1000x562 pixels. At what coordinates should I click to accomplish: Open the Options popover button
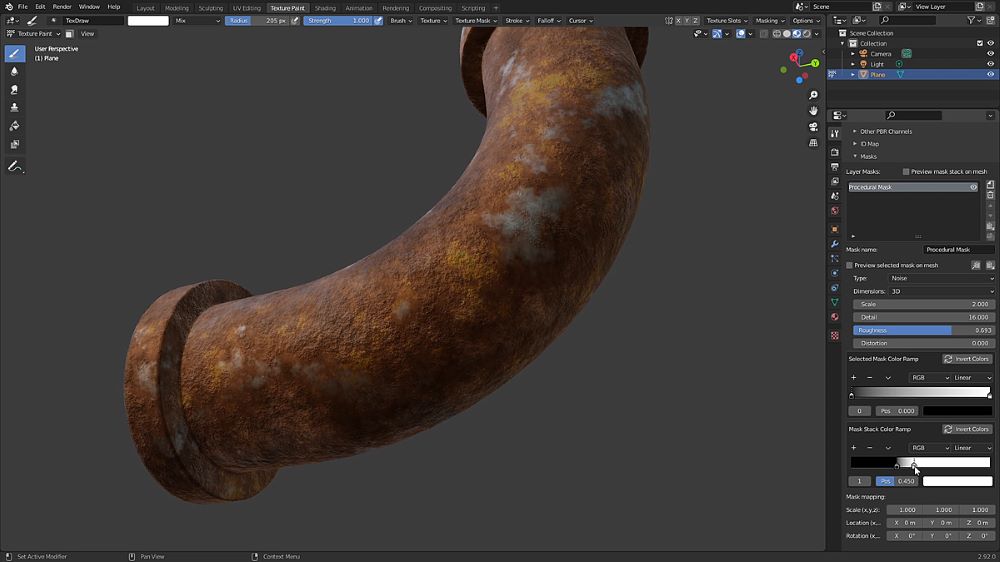806,20
